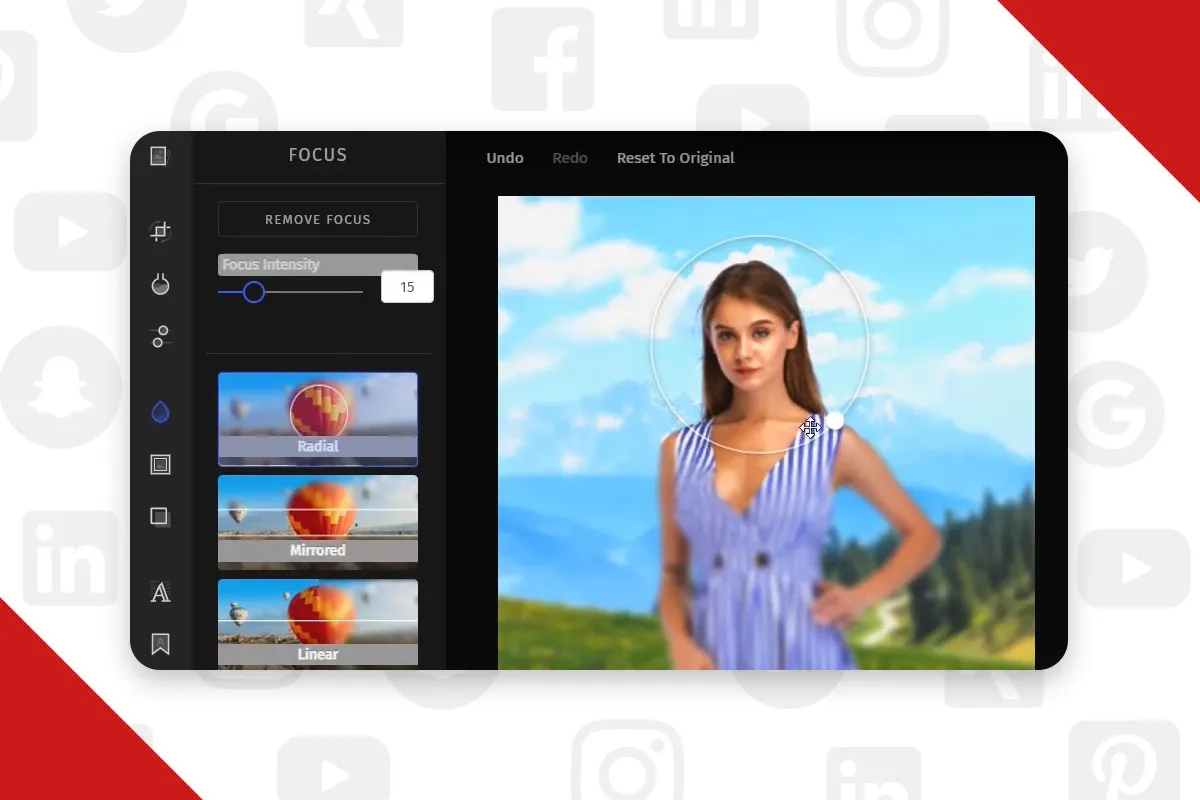Open the Frames tool icon

click(x=160, y=464)
